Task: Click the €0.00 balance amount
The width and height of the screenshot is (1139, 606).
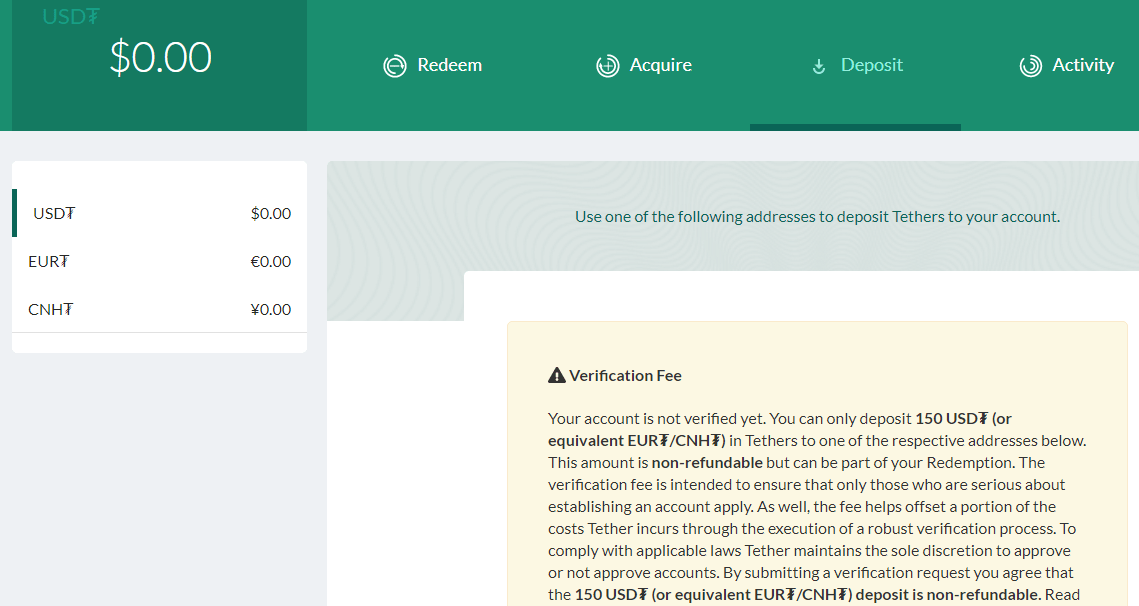Action: (270, 261)
